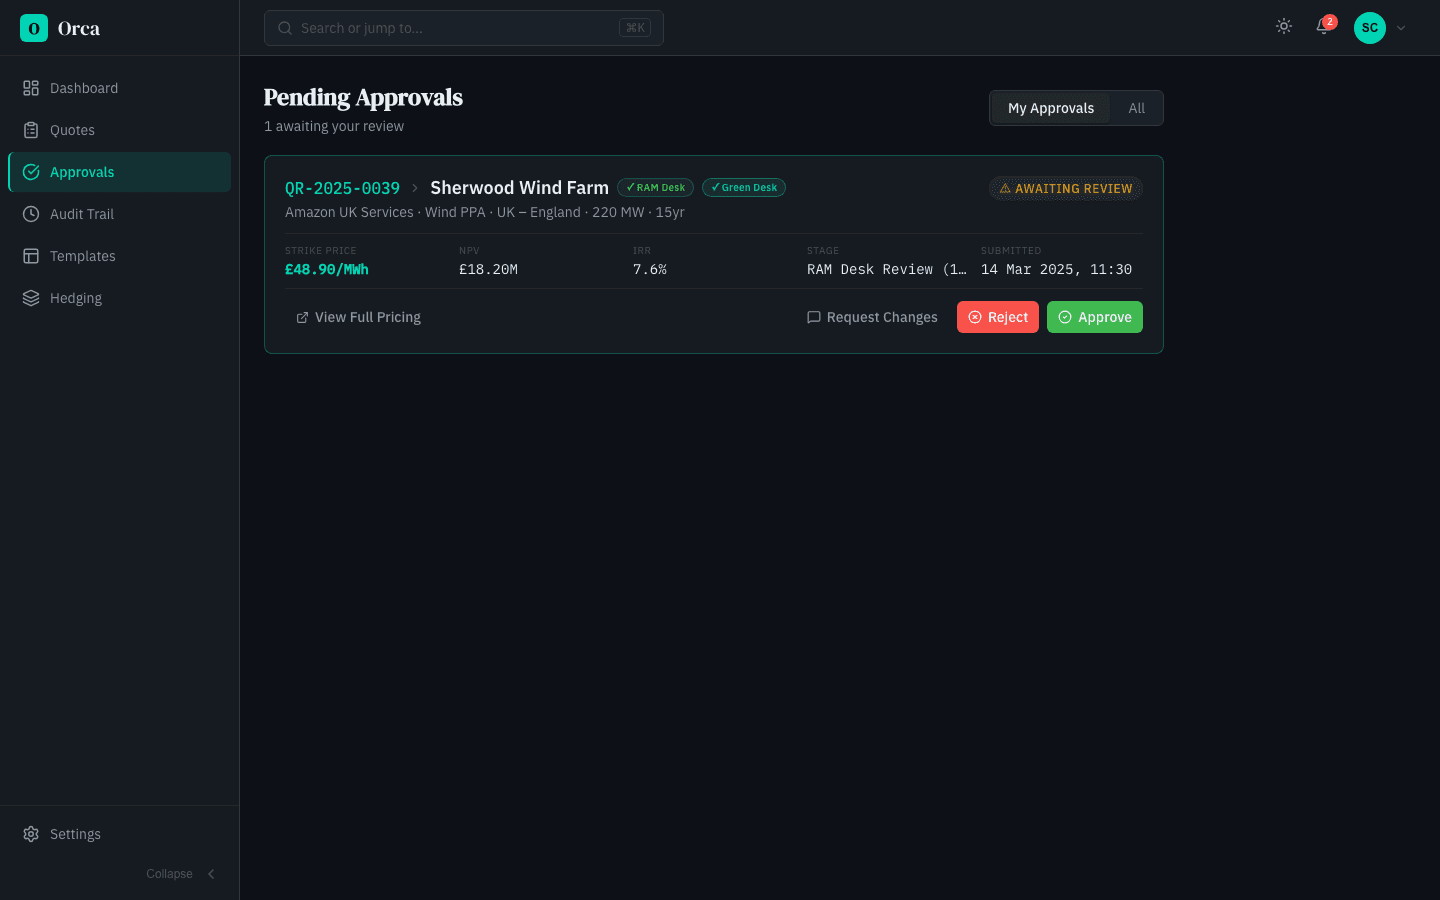This screenshot has width=1440, height=900.
Task: Open the Audit Trail page
Action: tap(119, 214)
